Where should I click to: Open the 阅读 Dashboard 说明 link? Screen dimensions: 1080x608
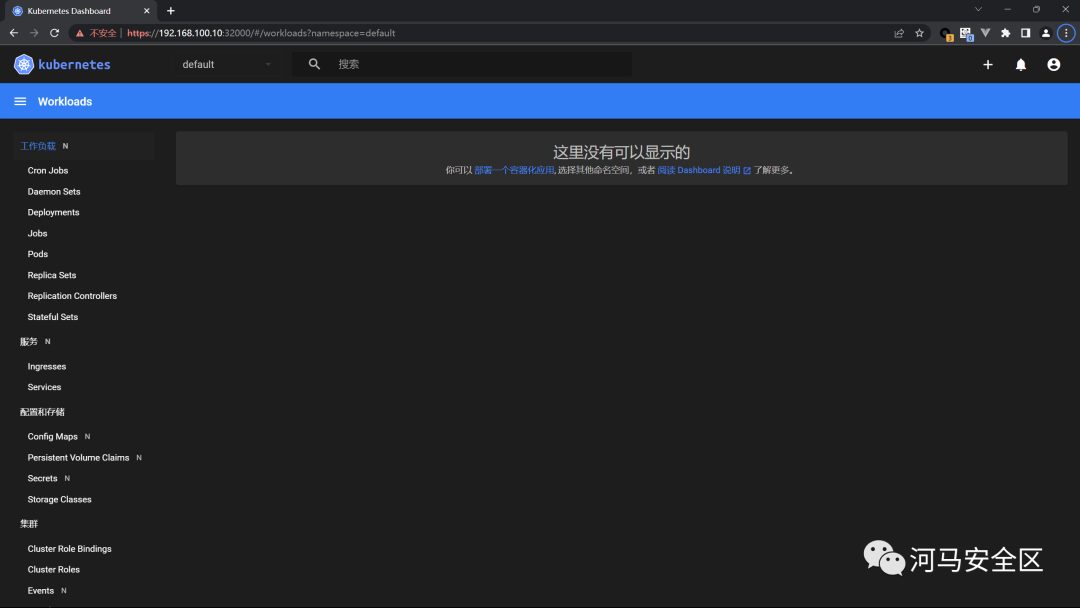[x=701, y=170]
